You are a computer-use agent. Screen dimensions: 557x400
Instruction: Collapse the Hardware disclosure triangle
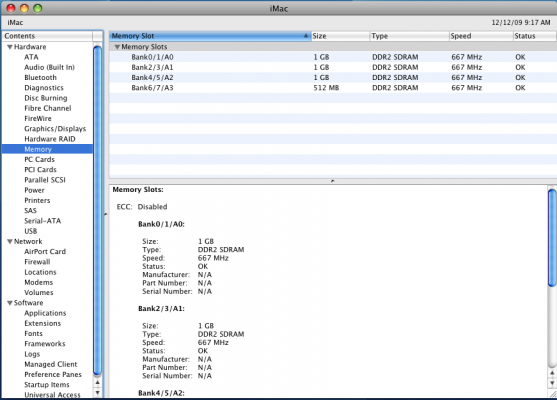pyautogui.click(x=10, y=47)
